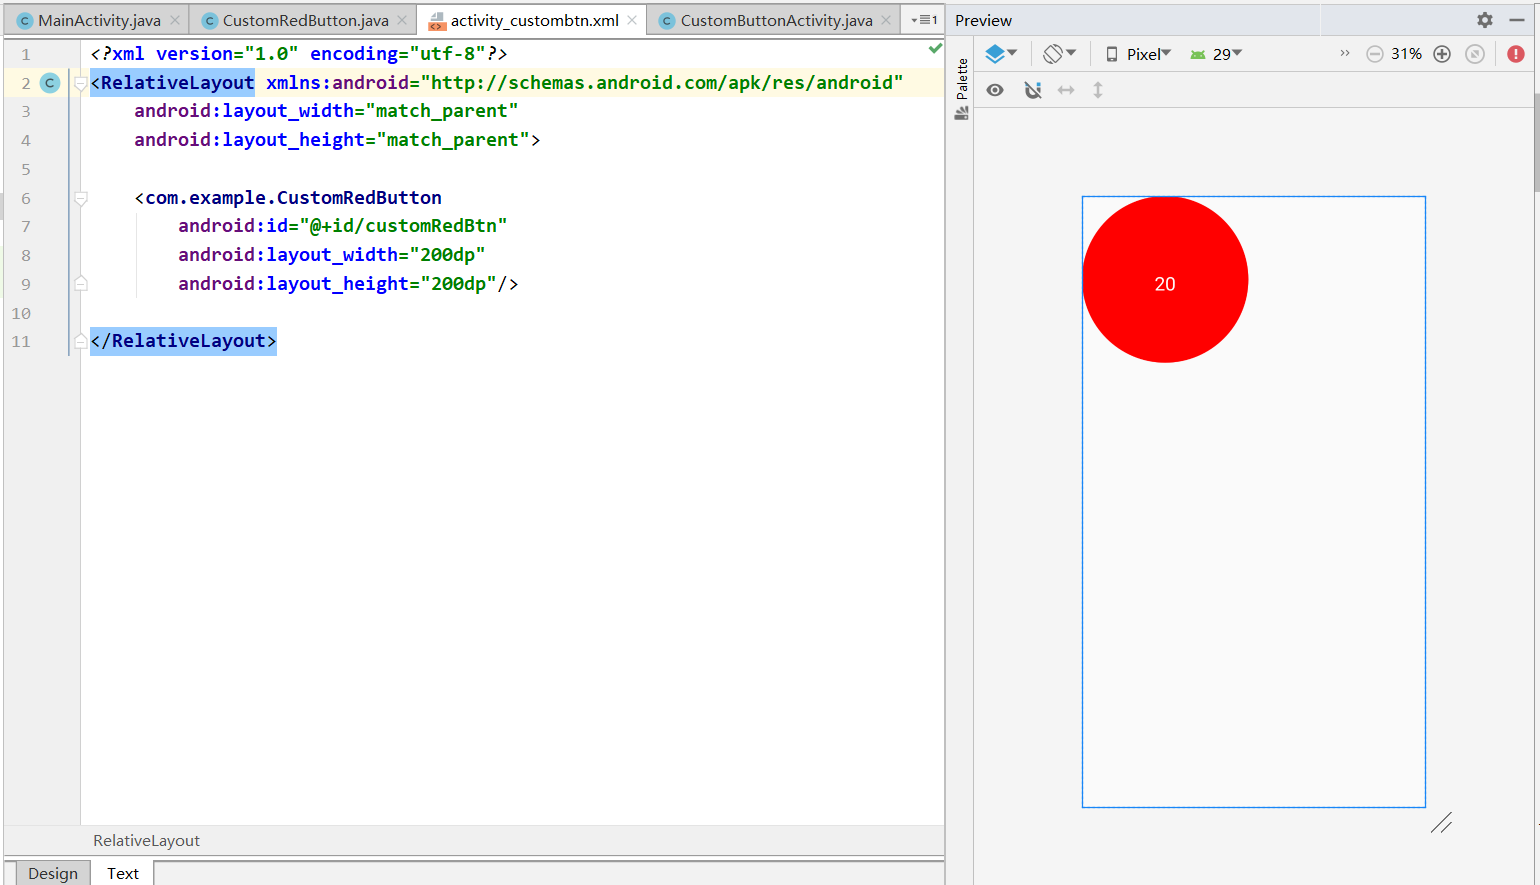The width and height of the screenshot is (1540, 885).
Task: Show warnings and errors red icon
Action: pyautogui.click(x=1516, y=54)
